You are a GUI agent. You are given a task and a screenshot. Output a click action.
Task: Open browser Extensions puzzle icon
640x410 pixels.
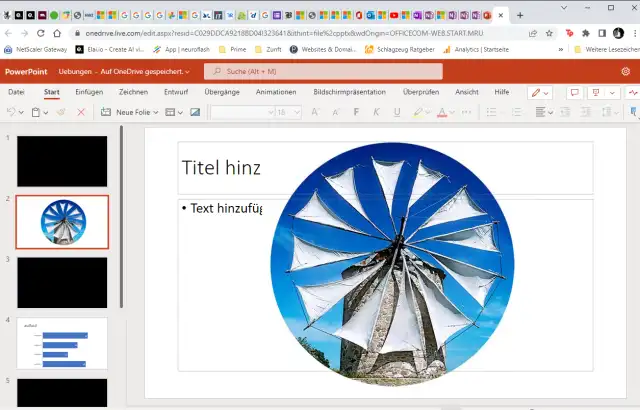pyautogui.click(x=586, y=33)
